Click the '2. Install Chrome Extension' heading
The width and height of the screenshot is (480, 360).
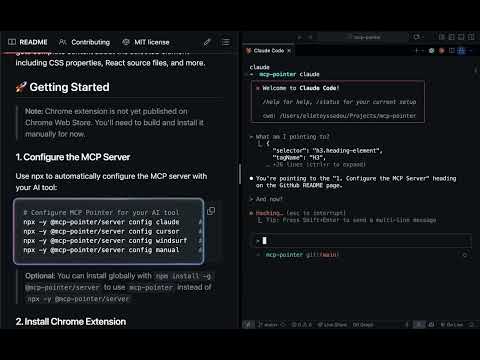pos(71,322)
